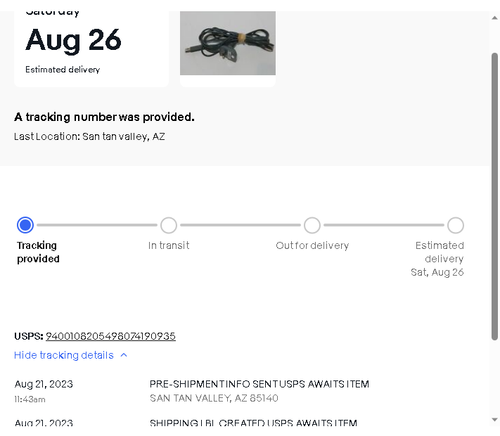Click the Sat, Aug 26 delivery label
Screen dimensions: 500x436
(437, 272)
